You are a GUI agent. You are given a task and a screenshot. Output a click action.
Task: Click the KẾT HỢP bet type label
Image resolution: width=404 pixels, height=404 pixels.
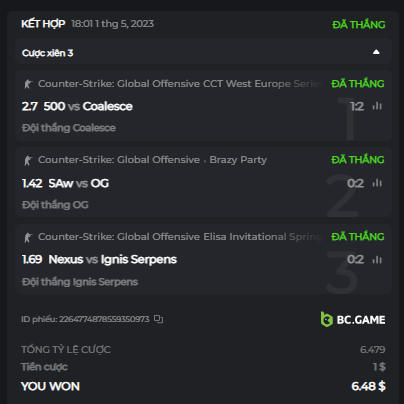click(x=43, y=24)
